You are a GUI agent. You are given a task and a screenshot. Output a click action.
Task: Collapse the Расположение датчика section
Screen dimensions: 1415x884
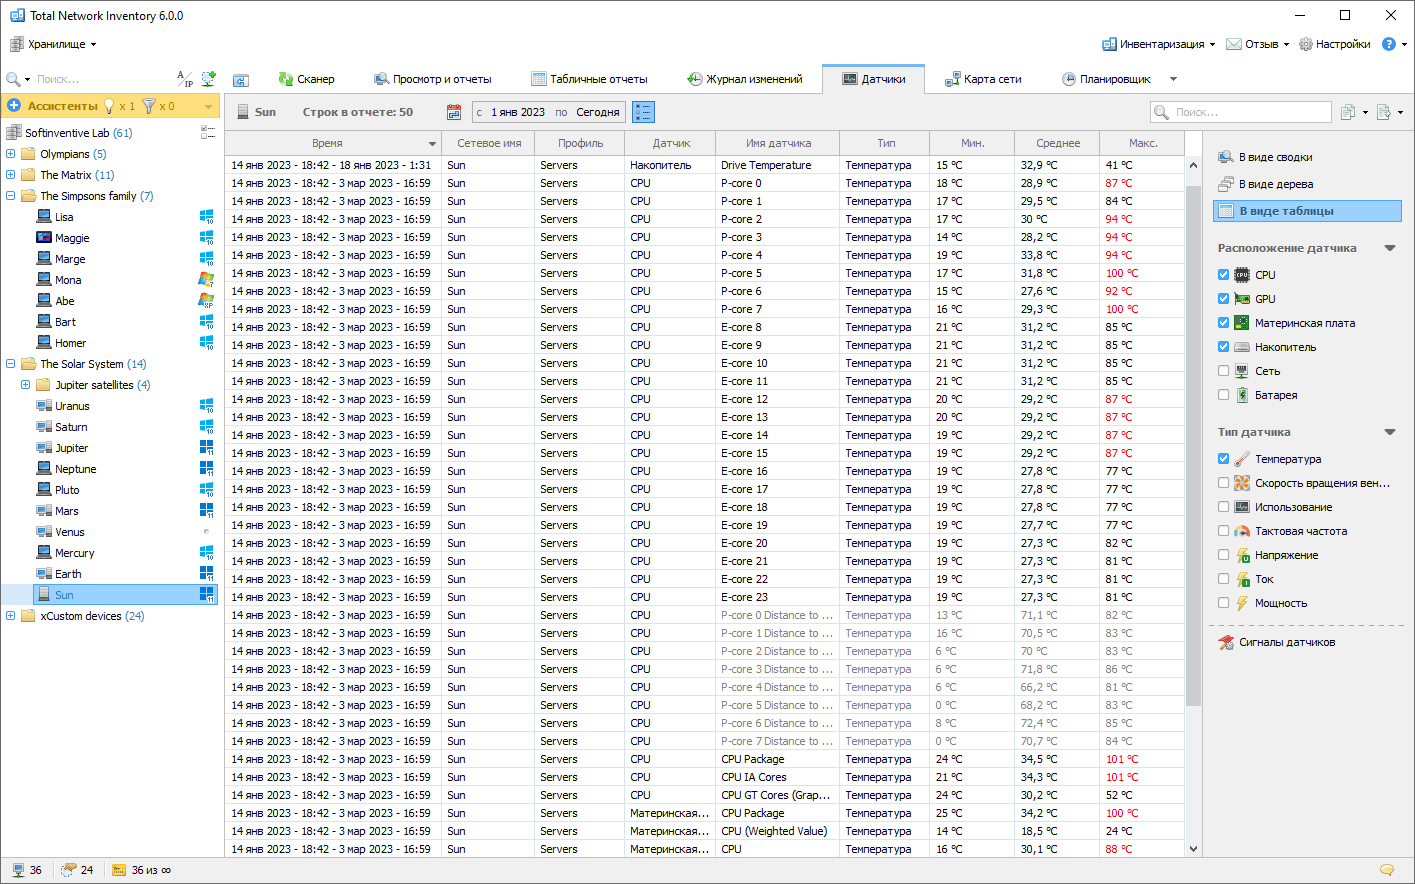(x=1390, y=248)
